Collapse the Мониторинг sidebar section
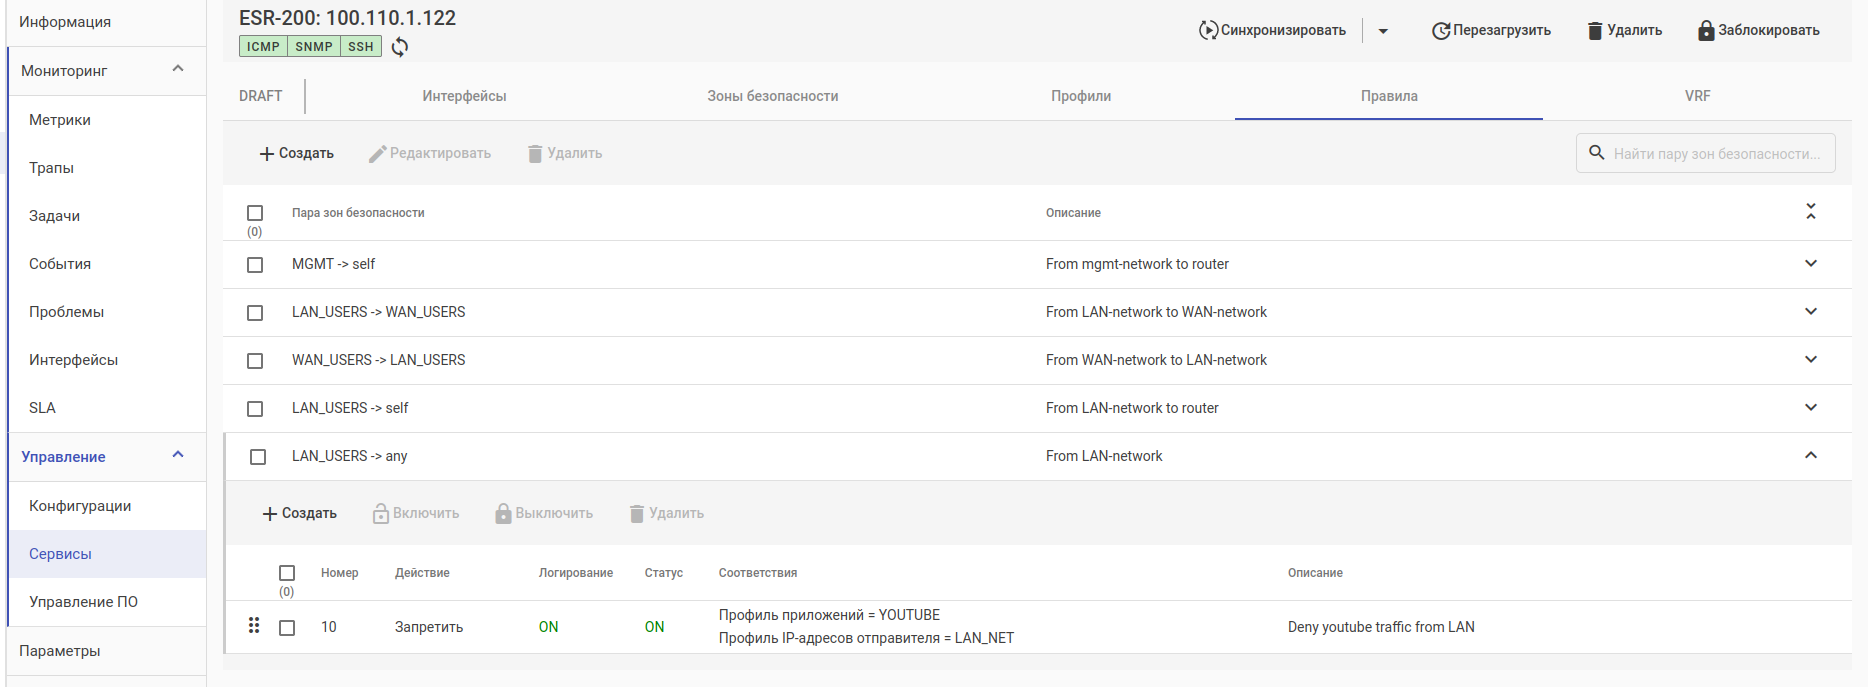 178,69
